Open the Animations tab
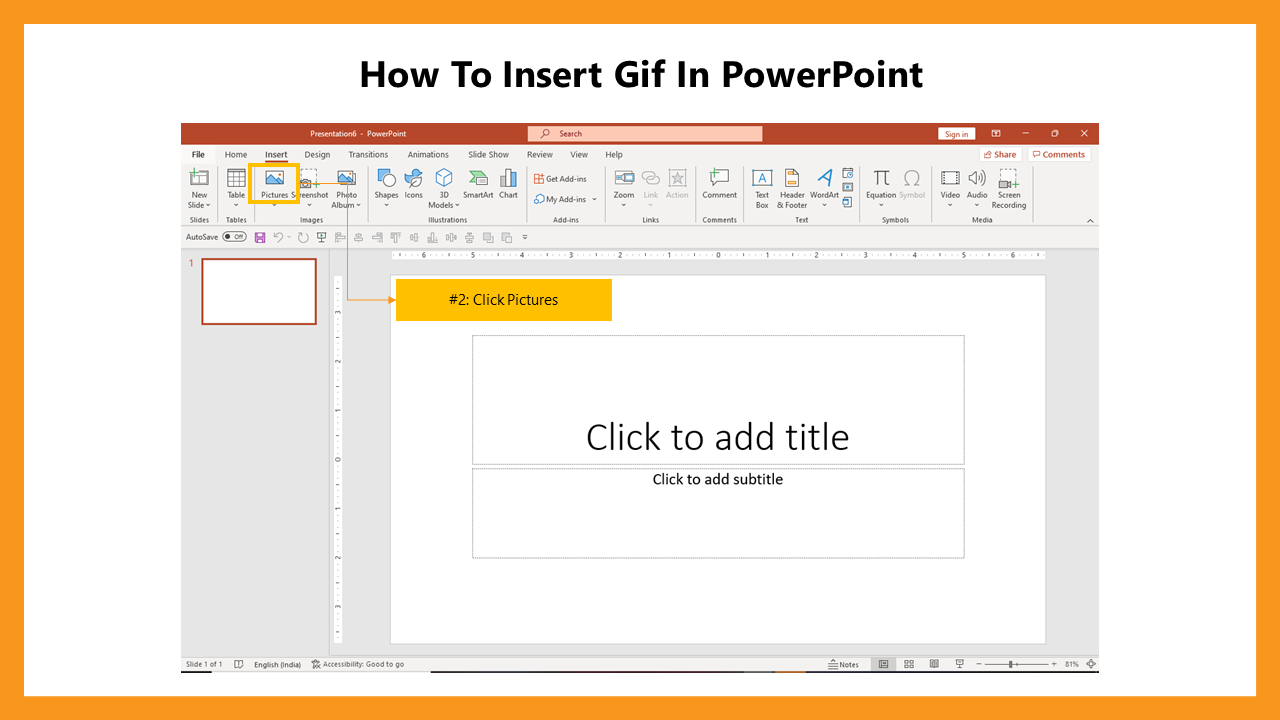1280x720 pixels. pyautogui.click(x=428, y=155)
